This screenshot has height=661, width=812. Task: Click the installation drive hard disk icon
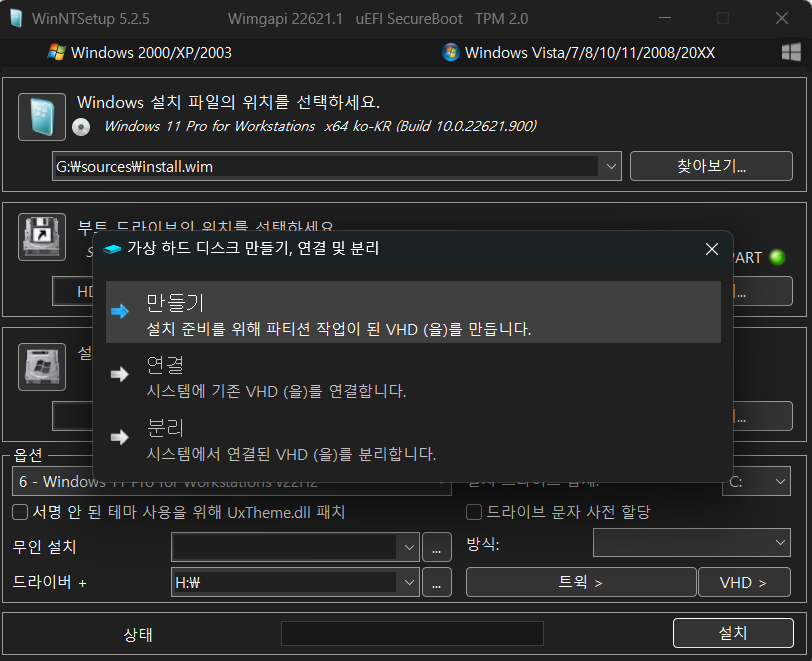tap(42, 367)
